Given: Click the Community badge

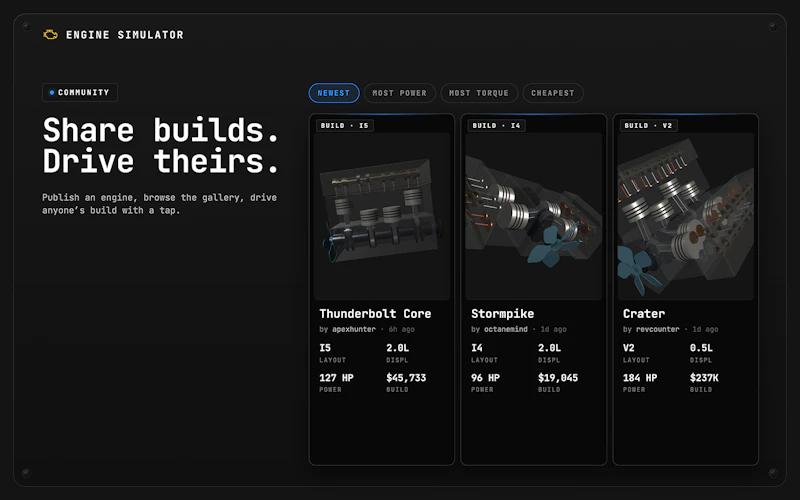Looking at the screenshot, I should click(x=80, y=92).
